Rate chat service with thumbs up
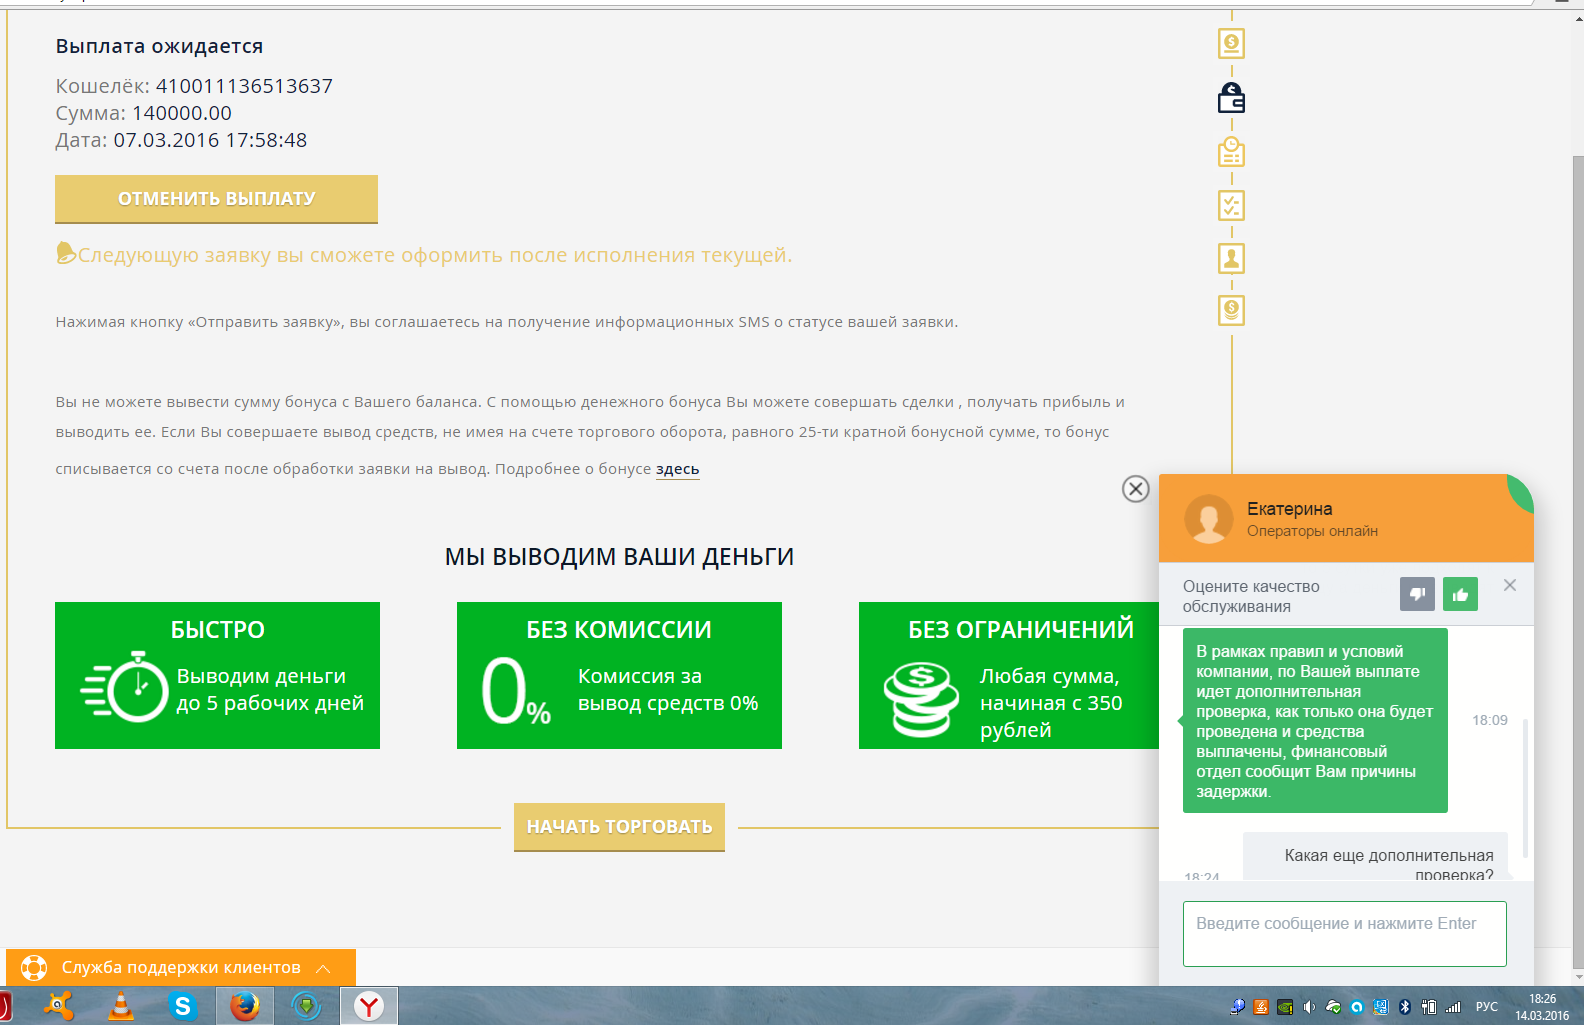The image size is (1584, 1025). pyautogui.click(x=1460, y=594)
